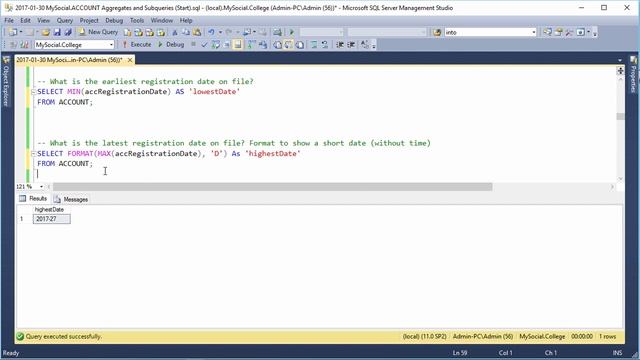Close the query document tab
640x360 pixels.
point(130,60)
